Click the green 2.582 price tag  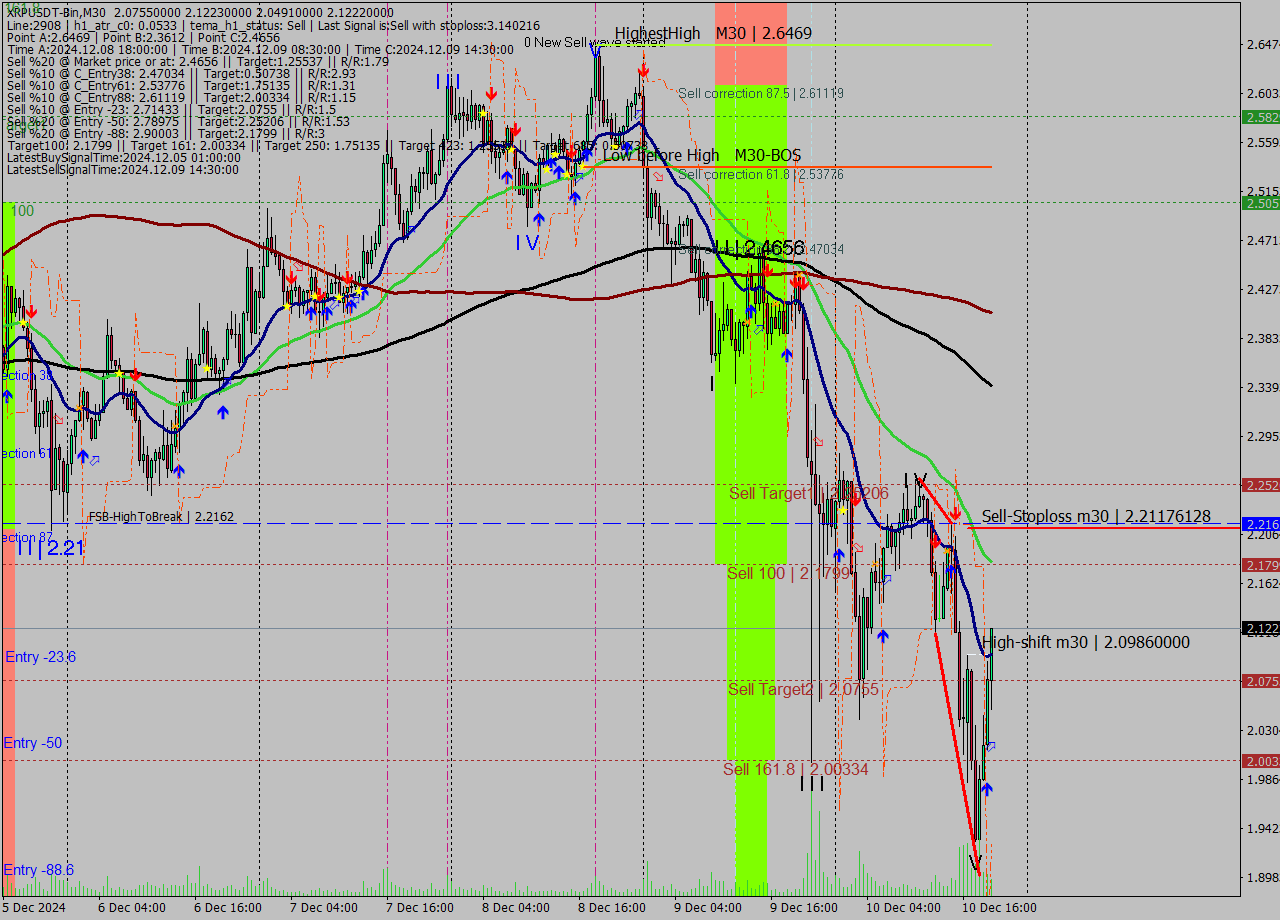click(1260, 117)
